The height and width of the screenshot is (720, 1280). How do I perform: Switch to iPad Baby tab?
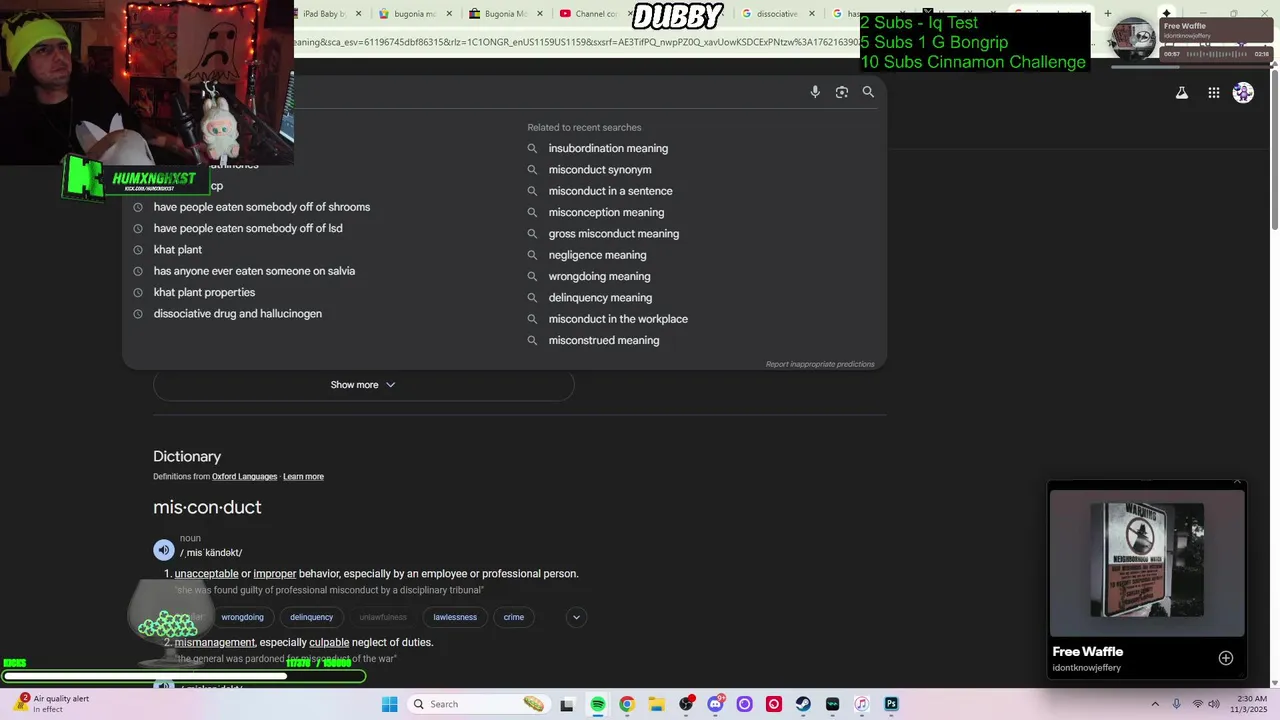326,14
